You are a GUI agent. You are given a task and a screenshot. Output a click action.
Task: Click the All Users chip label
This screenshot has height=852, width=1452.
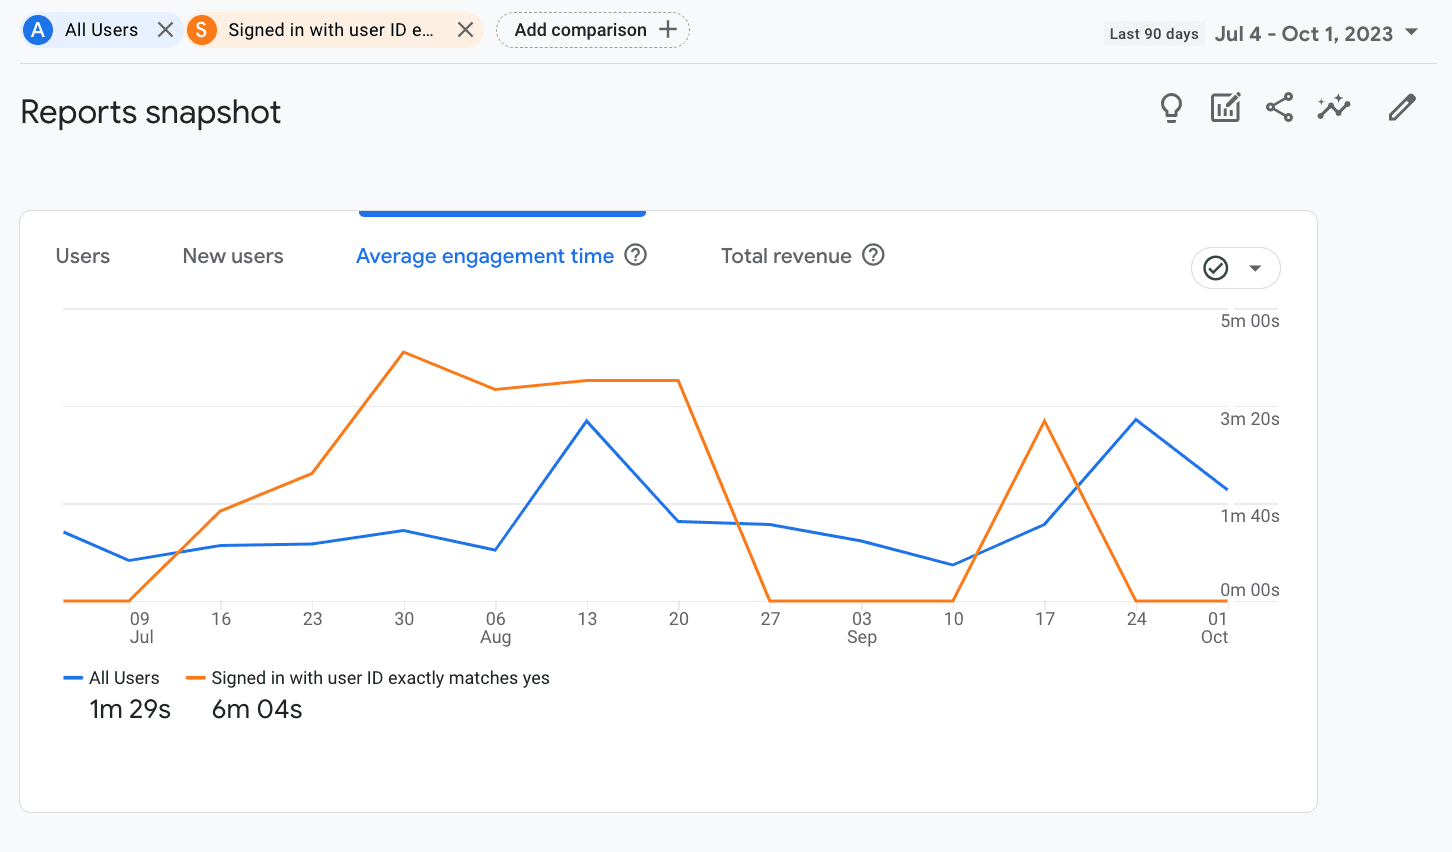(101, 30)
